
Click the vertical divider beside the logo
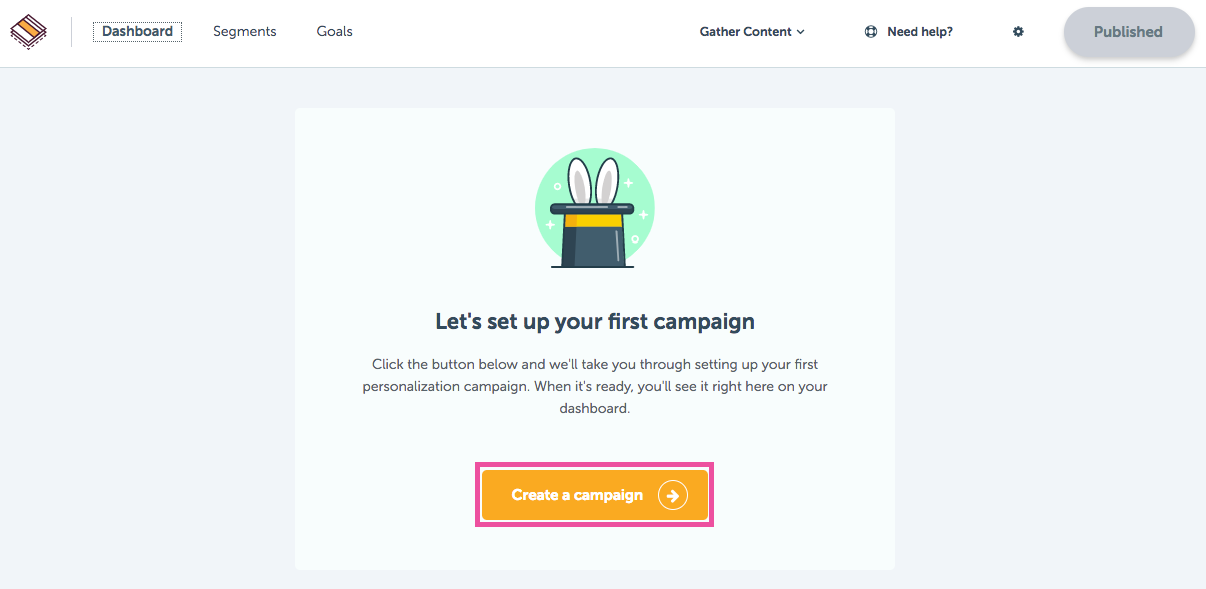coord(72,32)
